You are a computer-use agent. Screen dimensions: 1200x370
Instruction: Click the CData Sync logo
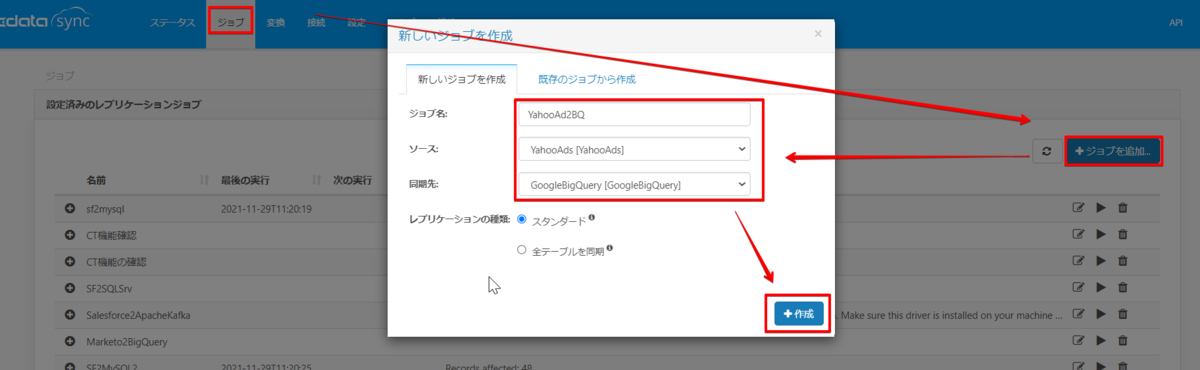[x=45, y=20]
